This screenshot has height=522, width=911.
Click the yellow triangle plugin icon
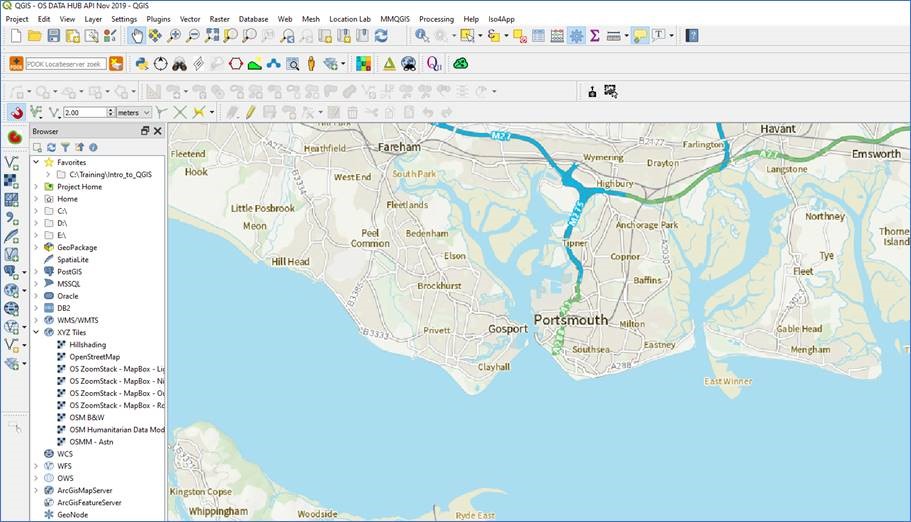[389, 64]
